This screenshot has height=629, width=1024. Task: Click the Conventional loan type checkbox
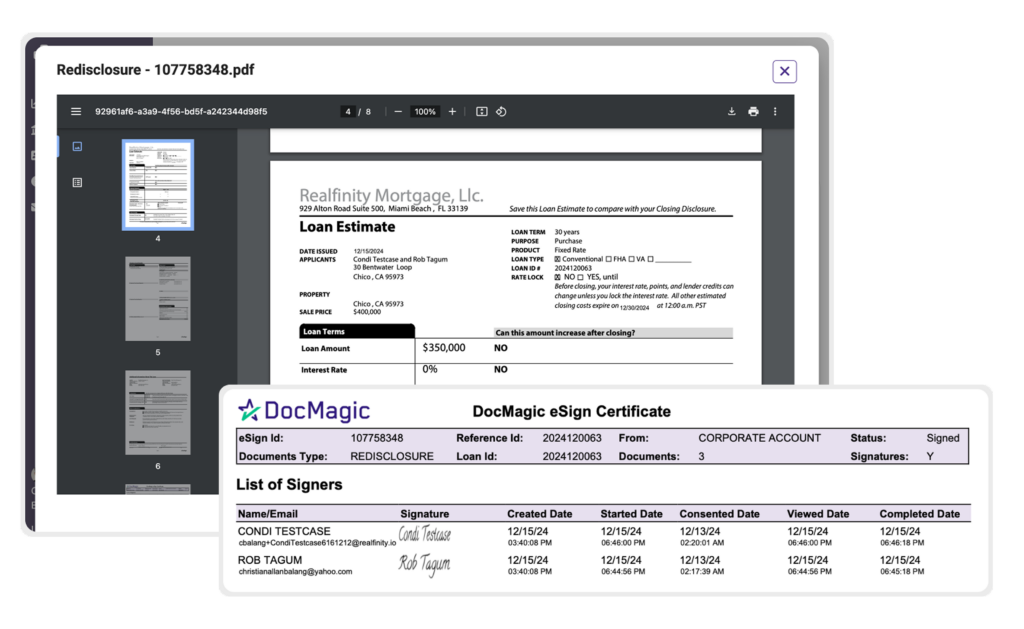558,259
